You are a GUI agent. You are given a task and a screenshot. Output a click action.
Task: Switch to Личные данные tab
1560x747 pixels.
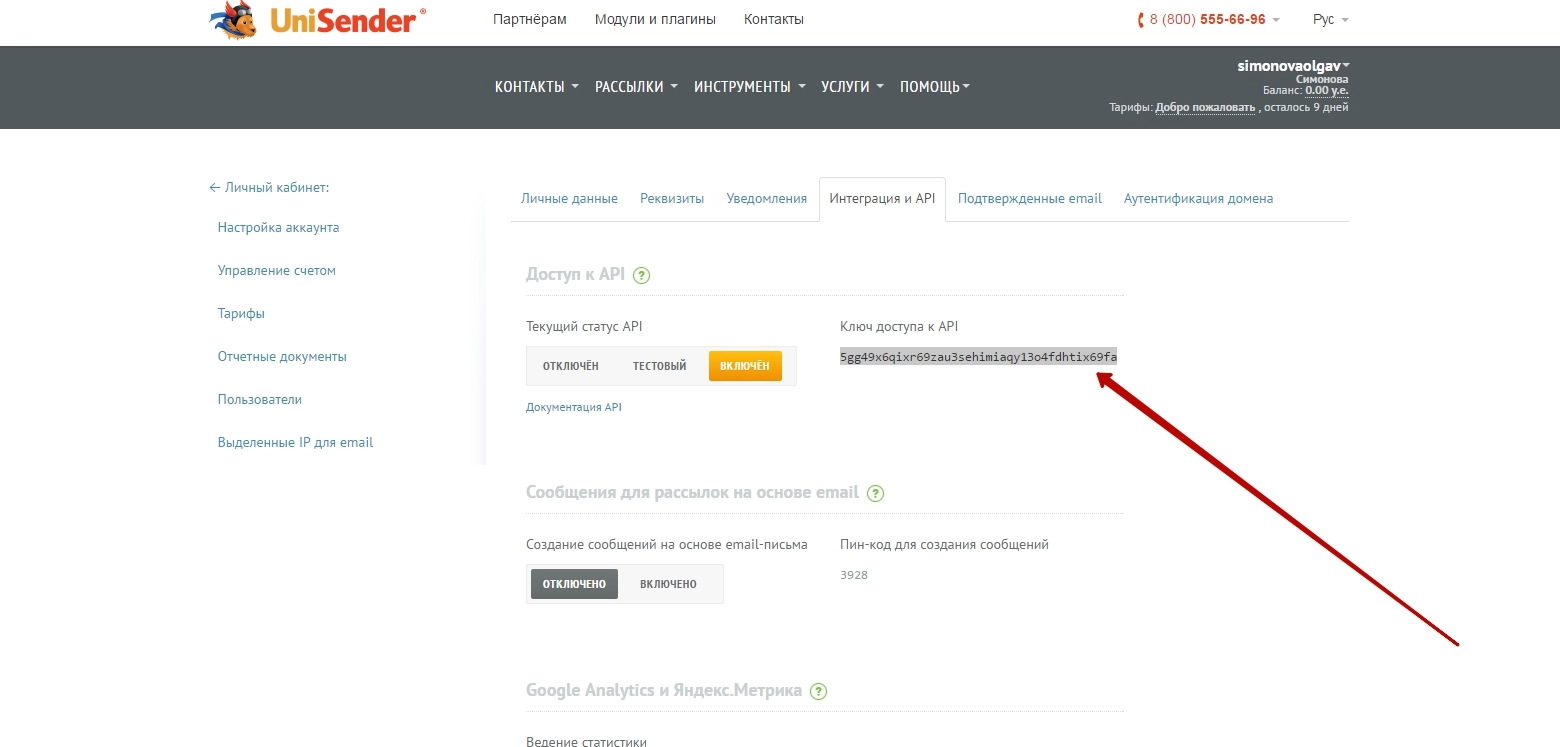tap(569, 198)
